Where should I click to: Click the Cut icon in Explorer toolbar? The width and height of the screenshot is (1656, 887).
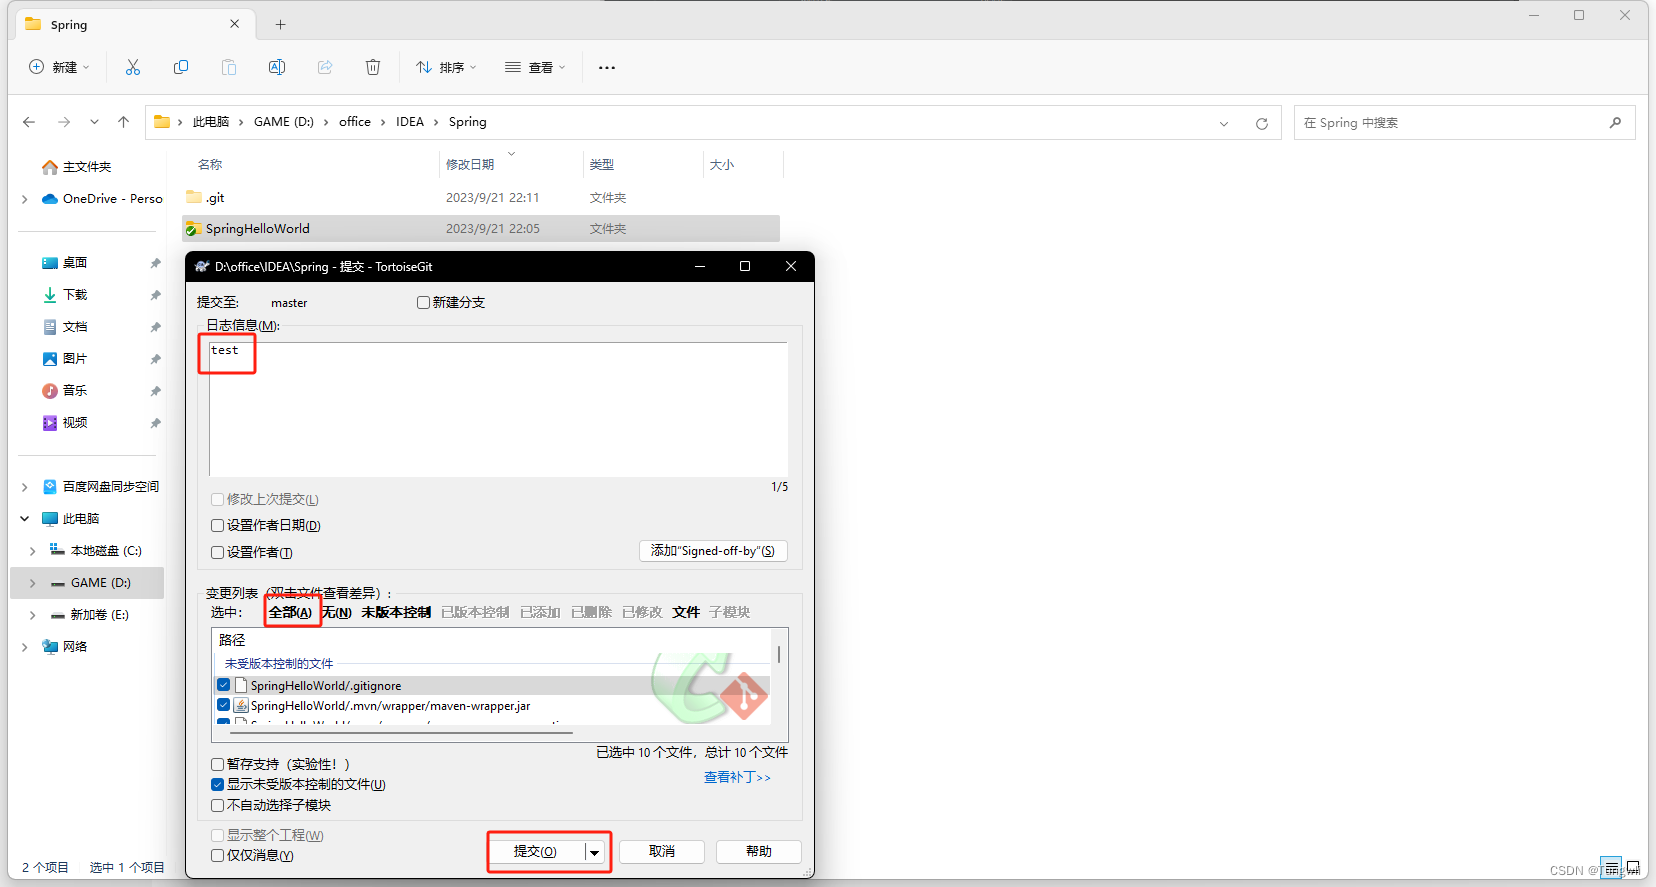pyautogui.click(x=133, y=67)
